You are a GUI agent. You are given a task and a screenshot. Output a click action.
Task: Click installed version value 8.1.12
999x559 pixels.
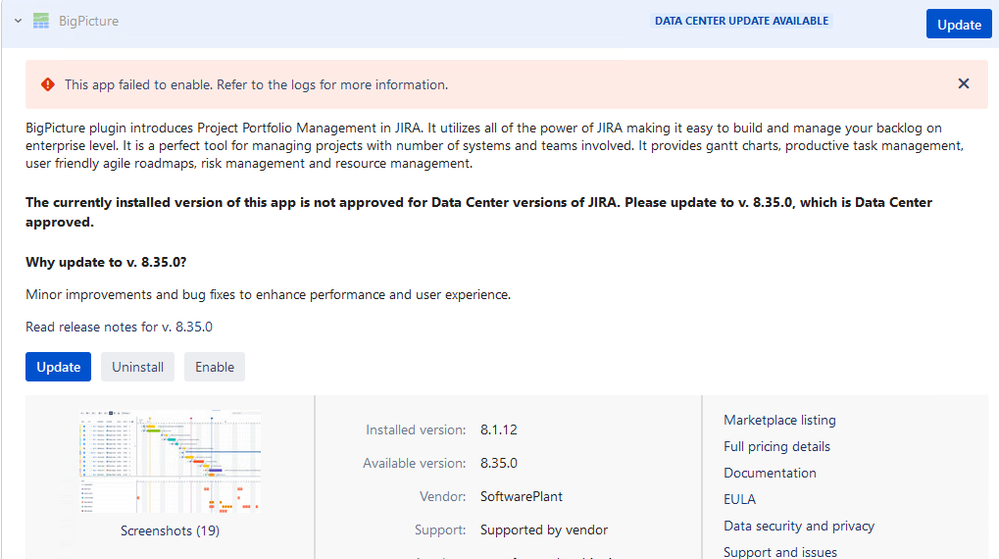click(x=499, y=430)
